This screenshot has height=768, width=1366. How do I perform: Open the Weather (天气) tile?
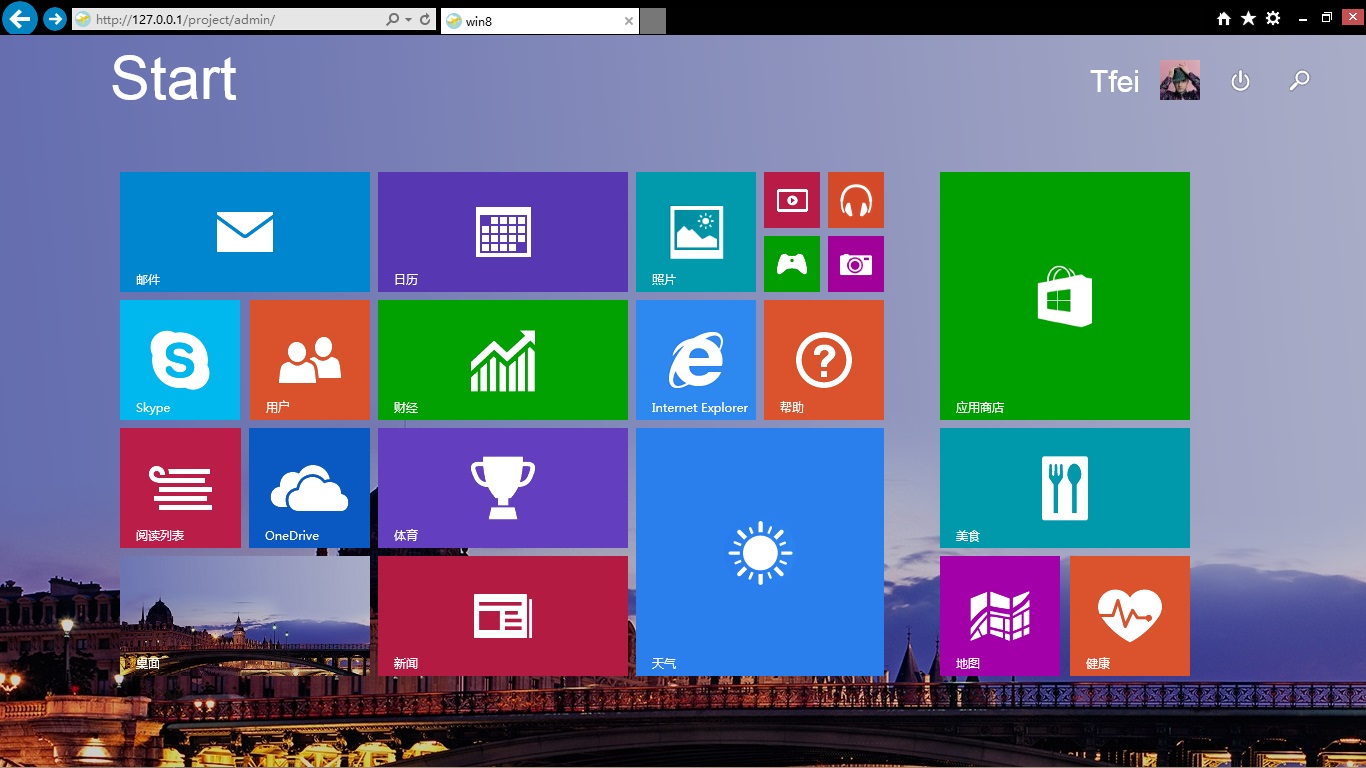tap(760, 552)
